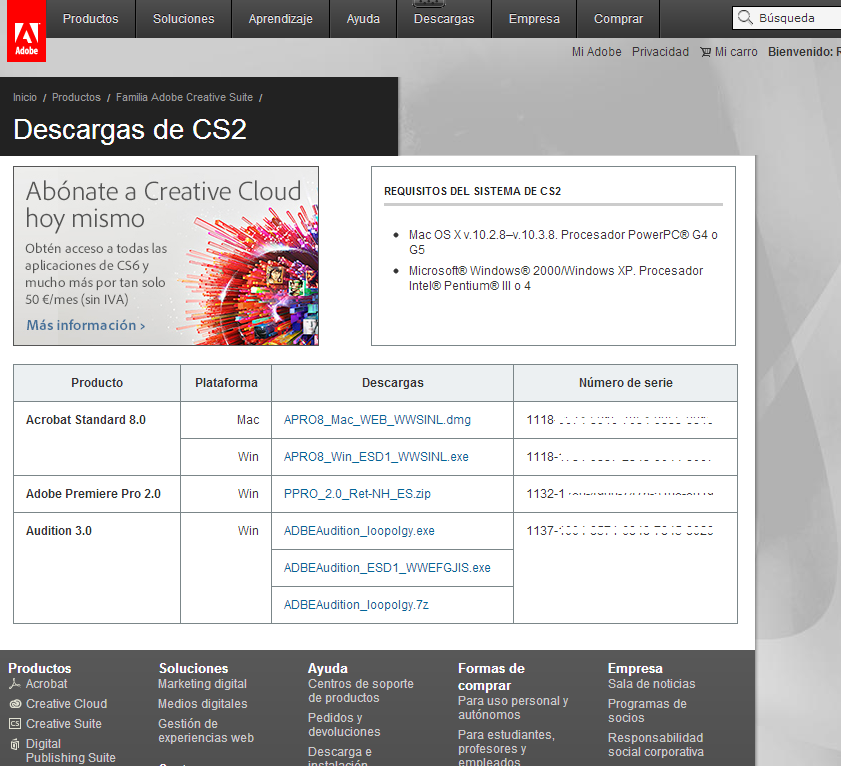
Task: Open Responsabilidad social corporativa link
Action: click(656, 745)
